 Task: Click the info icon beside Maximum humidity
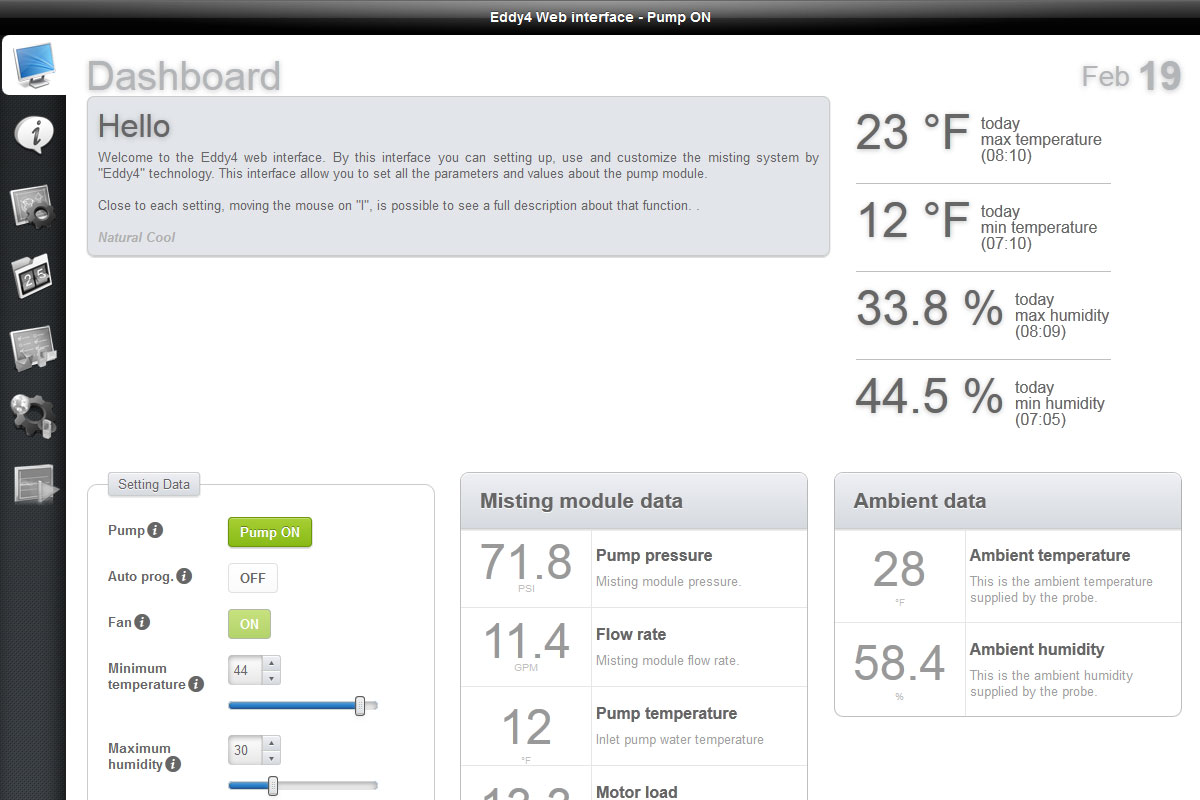tap(173, 765)
